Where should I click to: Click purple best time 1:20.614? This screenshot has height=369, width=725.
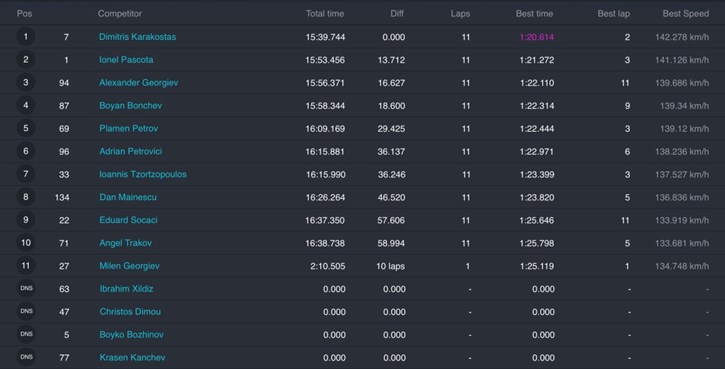[x=537, y=37]
